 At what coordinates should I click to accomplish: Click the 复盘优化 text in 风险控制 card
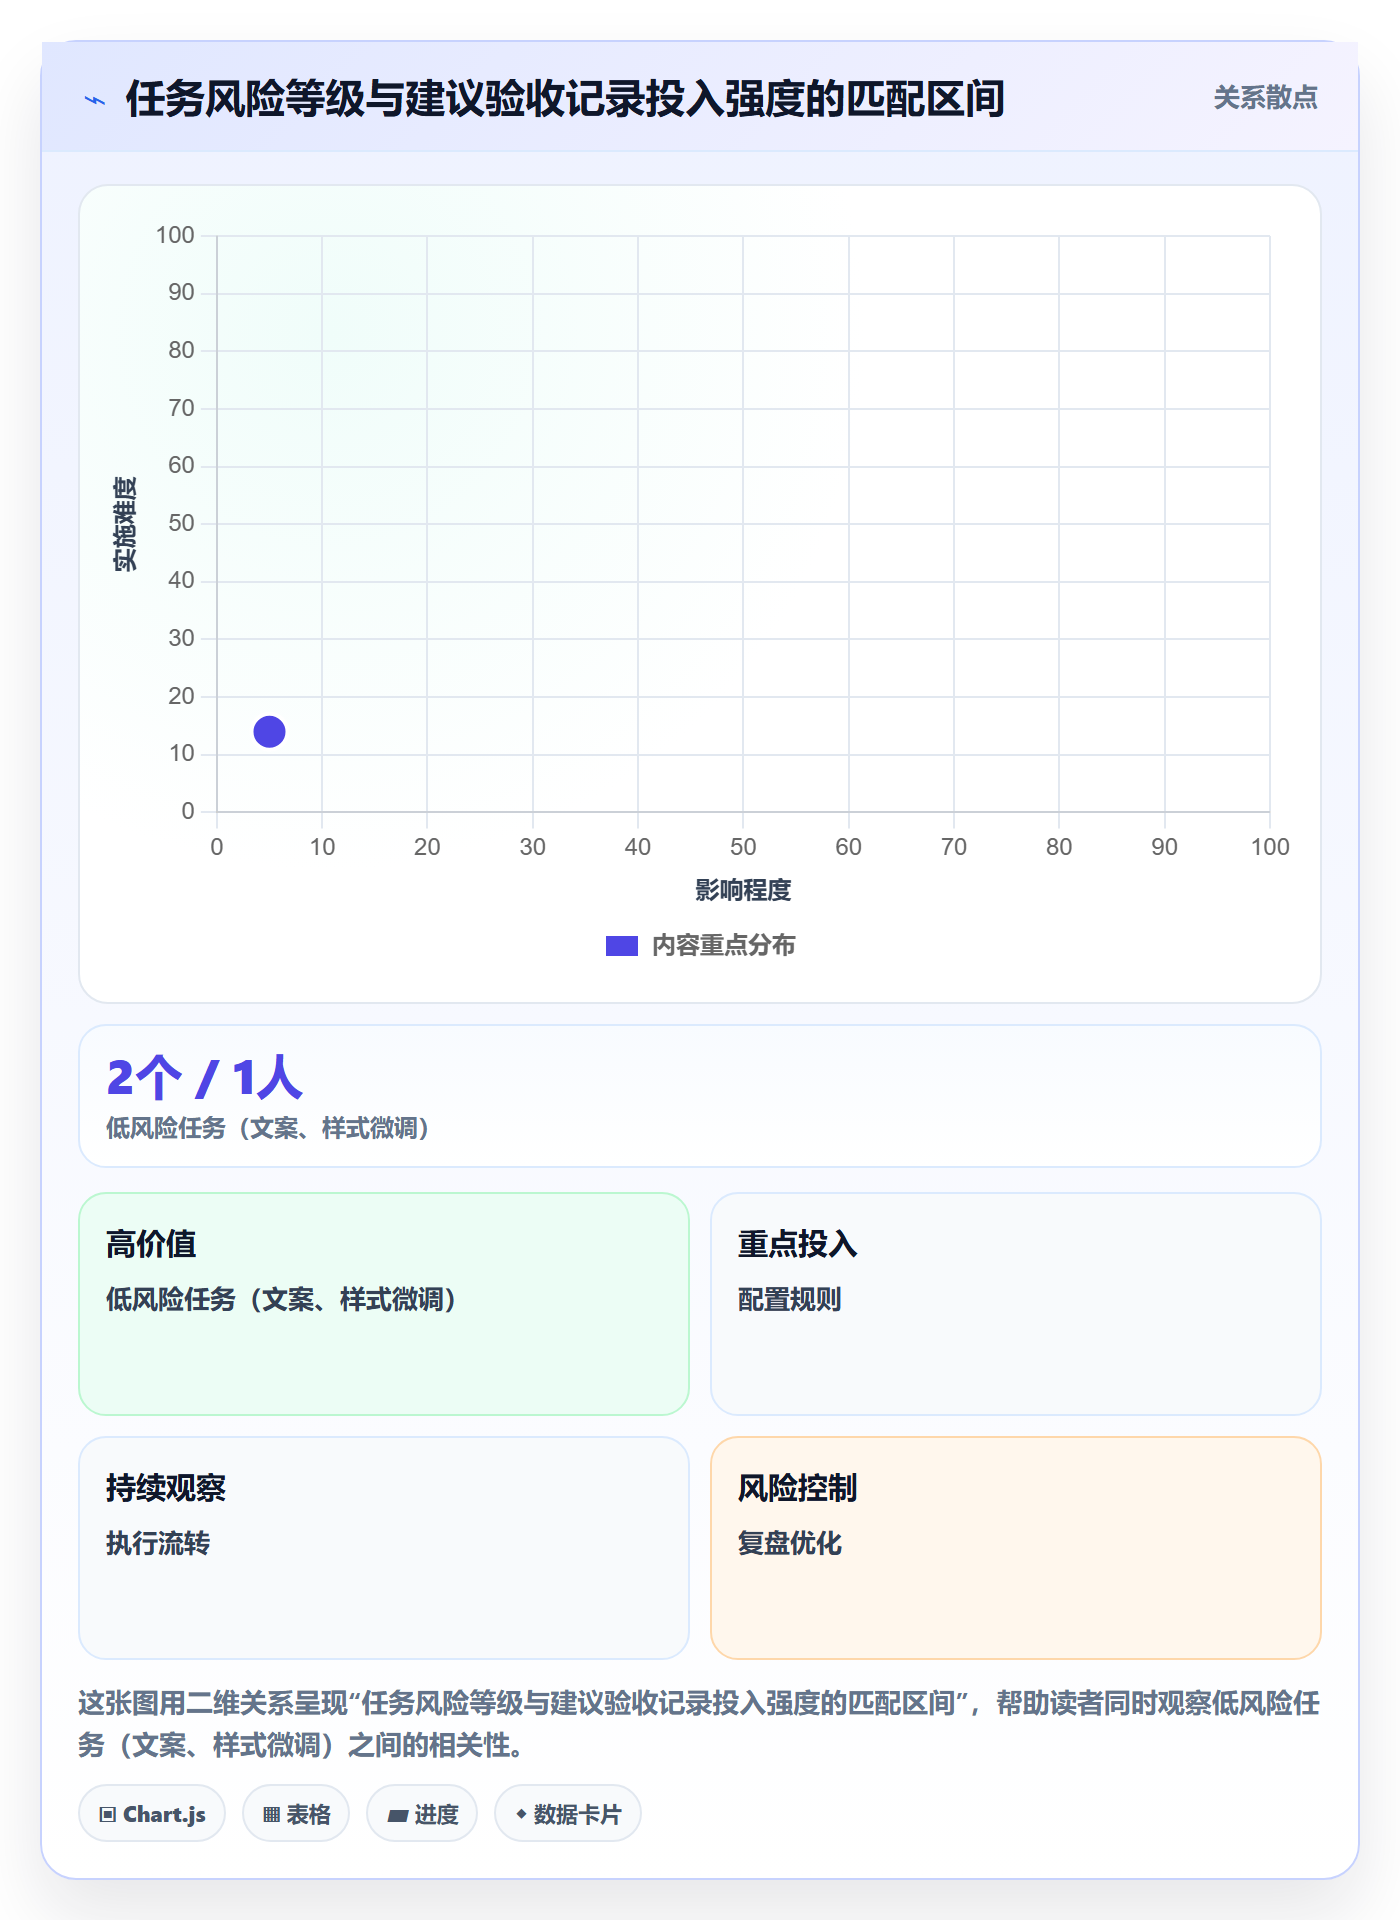click(x=789, y=1543)
